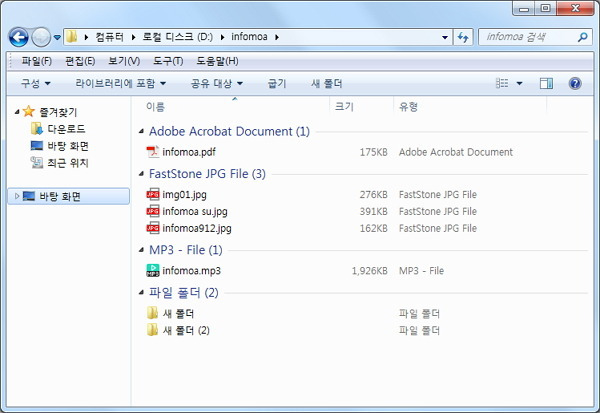600x413 pixels.
Task: Collapse the 즐겨찾기 tree node
Action: pyautogui.click(x=17, y=112)
